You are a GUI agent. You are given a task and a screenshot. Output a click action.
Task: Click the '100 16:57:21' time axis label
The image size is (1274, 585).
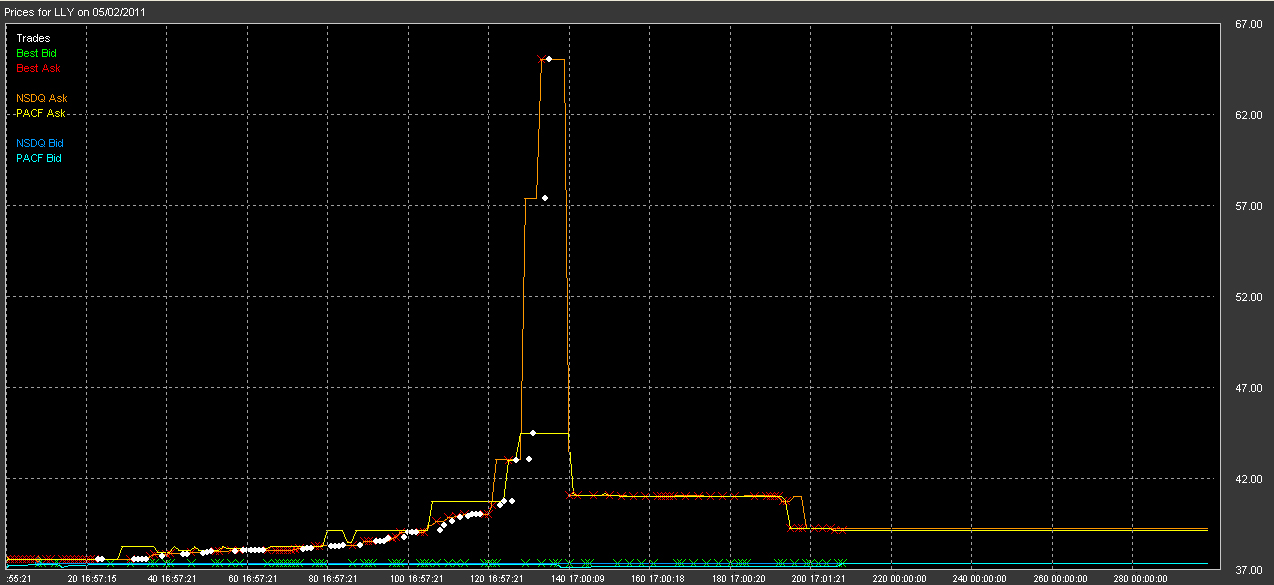coord(416,578)
